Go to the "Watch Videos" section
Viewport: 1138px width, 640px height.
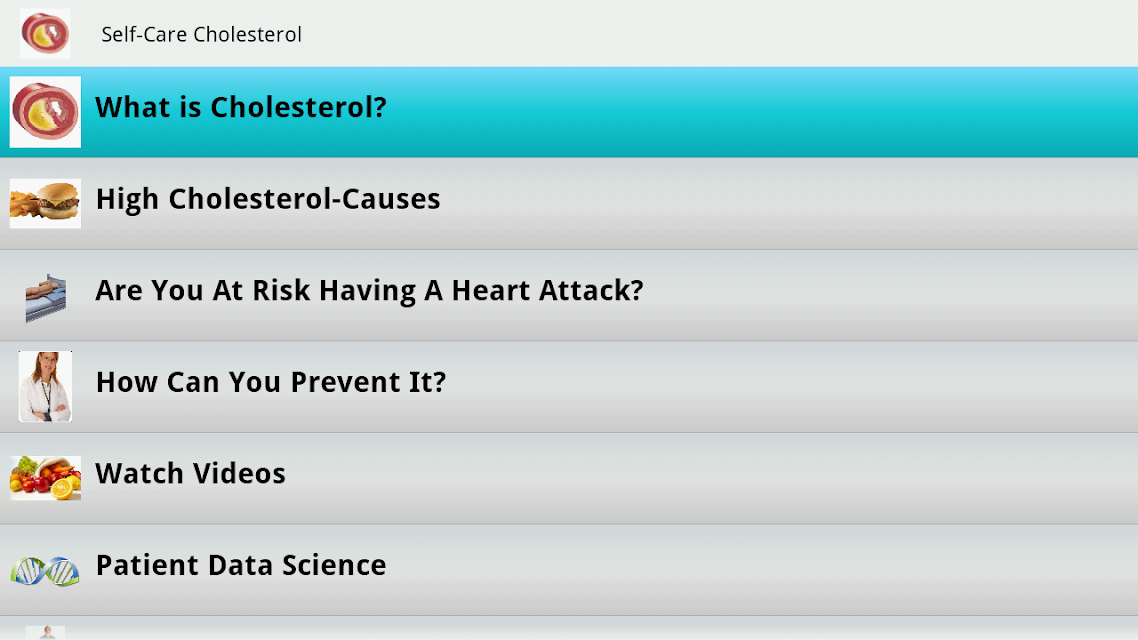click(x=569, y=478)
